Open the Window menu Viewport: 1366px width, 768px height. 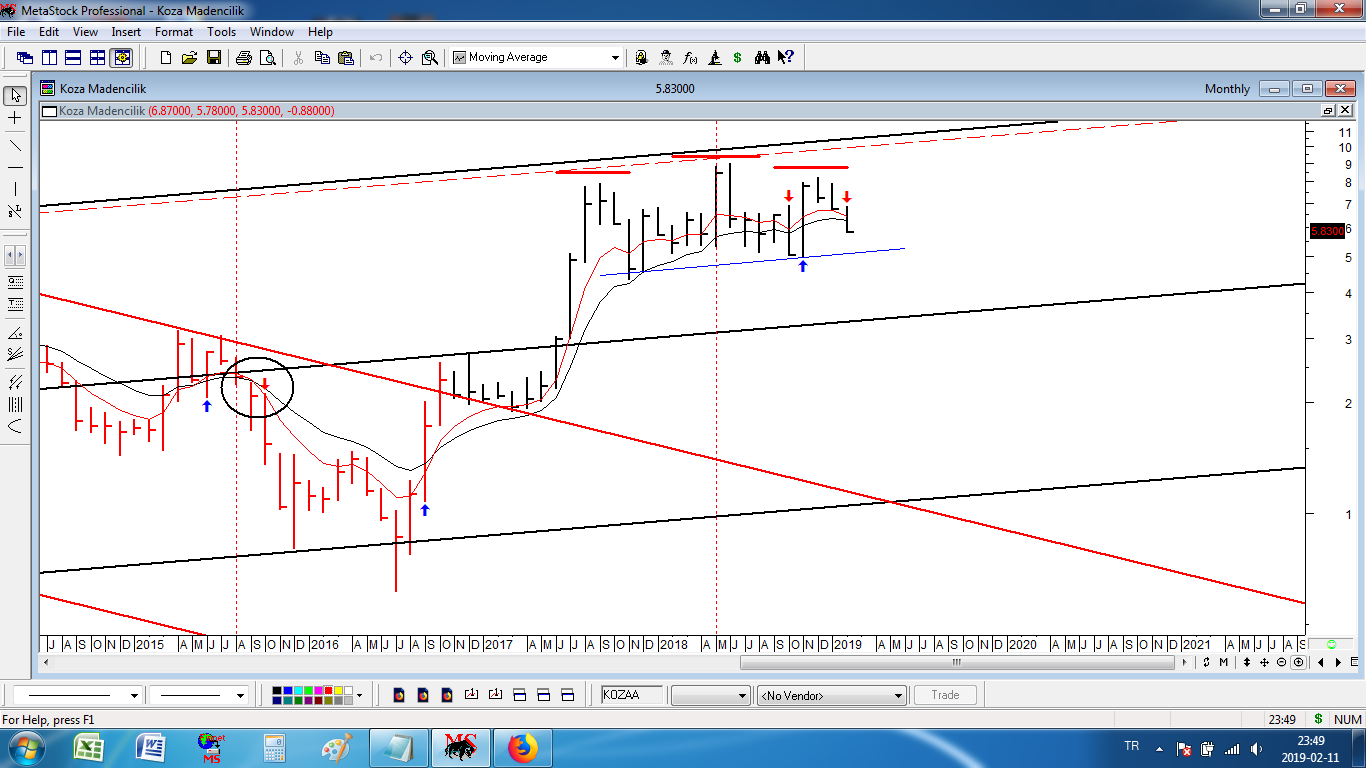[x=272, y=32]
